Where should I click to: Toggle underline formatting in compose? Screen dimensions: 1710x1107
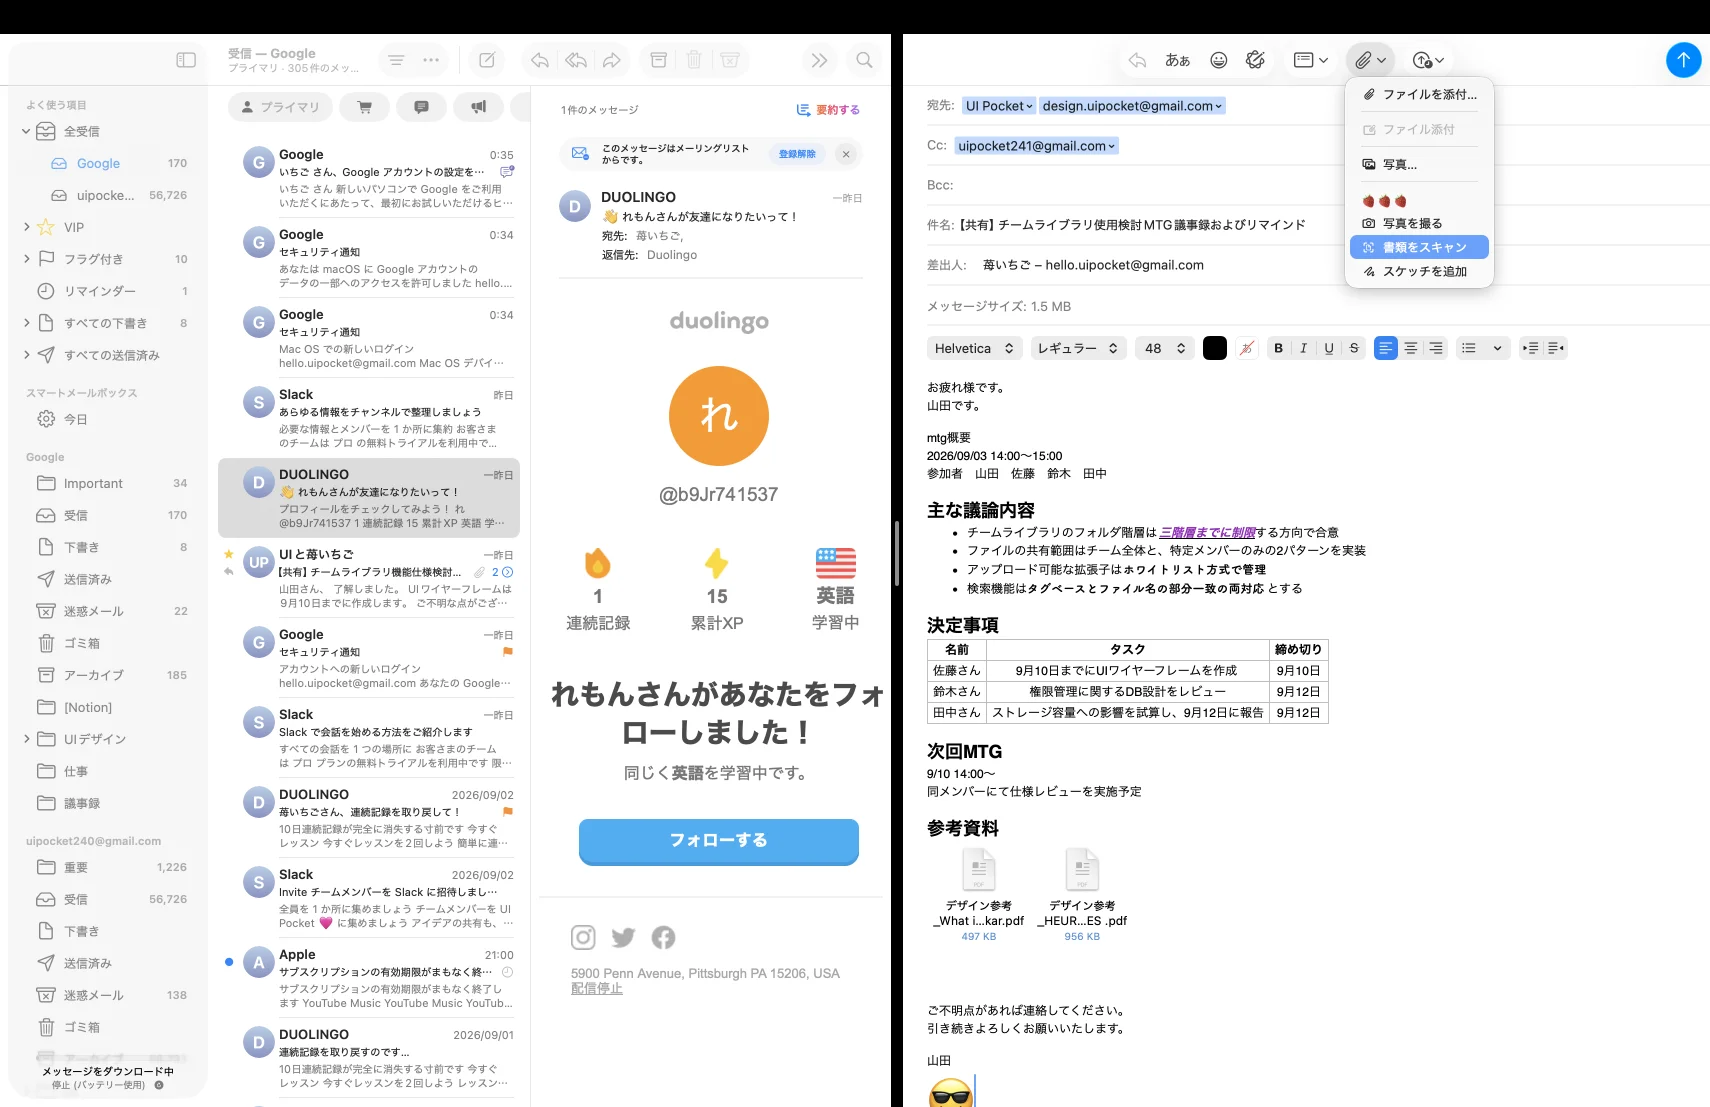coord(1329,348)
